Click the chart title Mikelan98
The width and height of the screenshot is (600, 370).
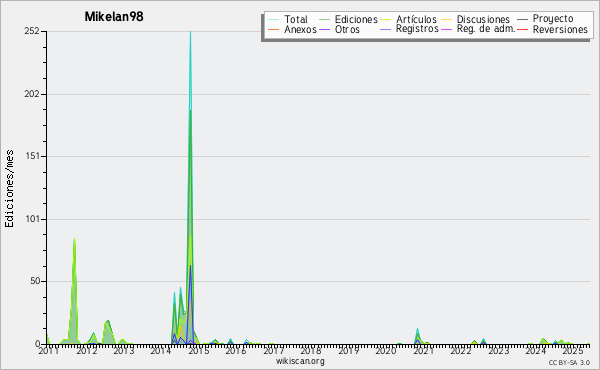pyautogui.click(x=114, y=17)
